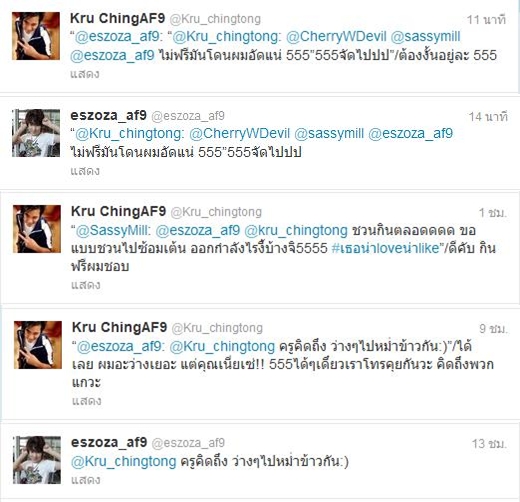Viewport: 520px width, 502px height.
Task: Open @sassymill mention in first tweet
Action: pos(425,37)
